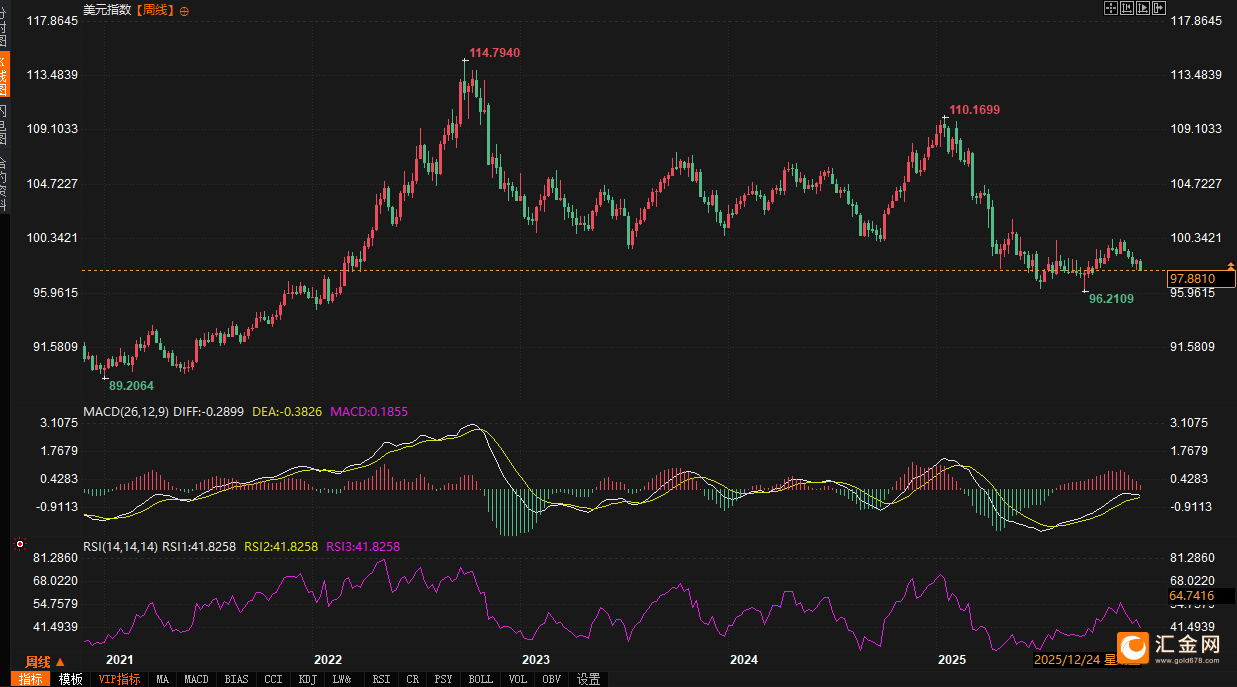Select the 模板 tab
Screen dimensions: 1237x687
point(70,679)
